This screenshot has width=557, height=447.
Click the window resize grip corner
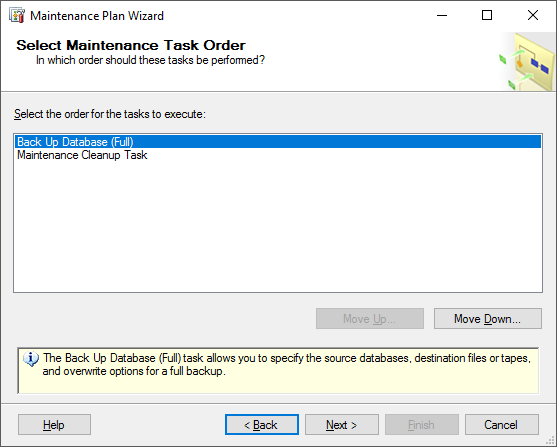point(551,441)
